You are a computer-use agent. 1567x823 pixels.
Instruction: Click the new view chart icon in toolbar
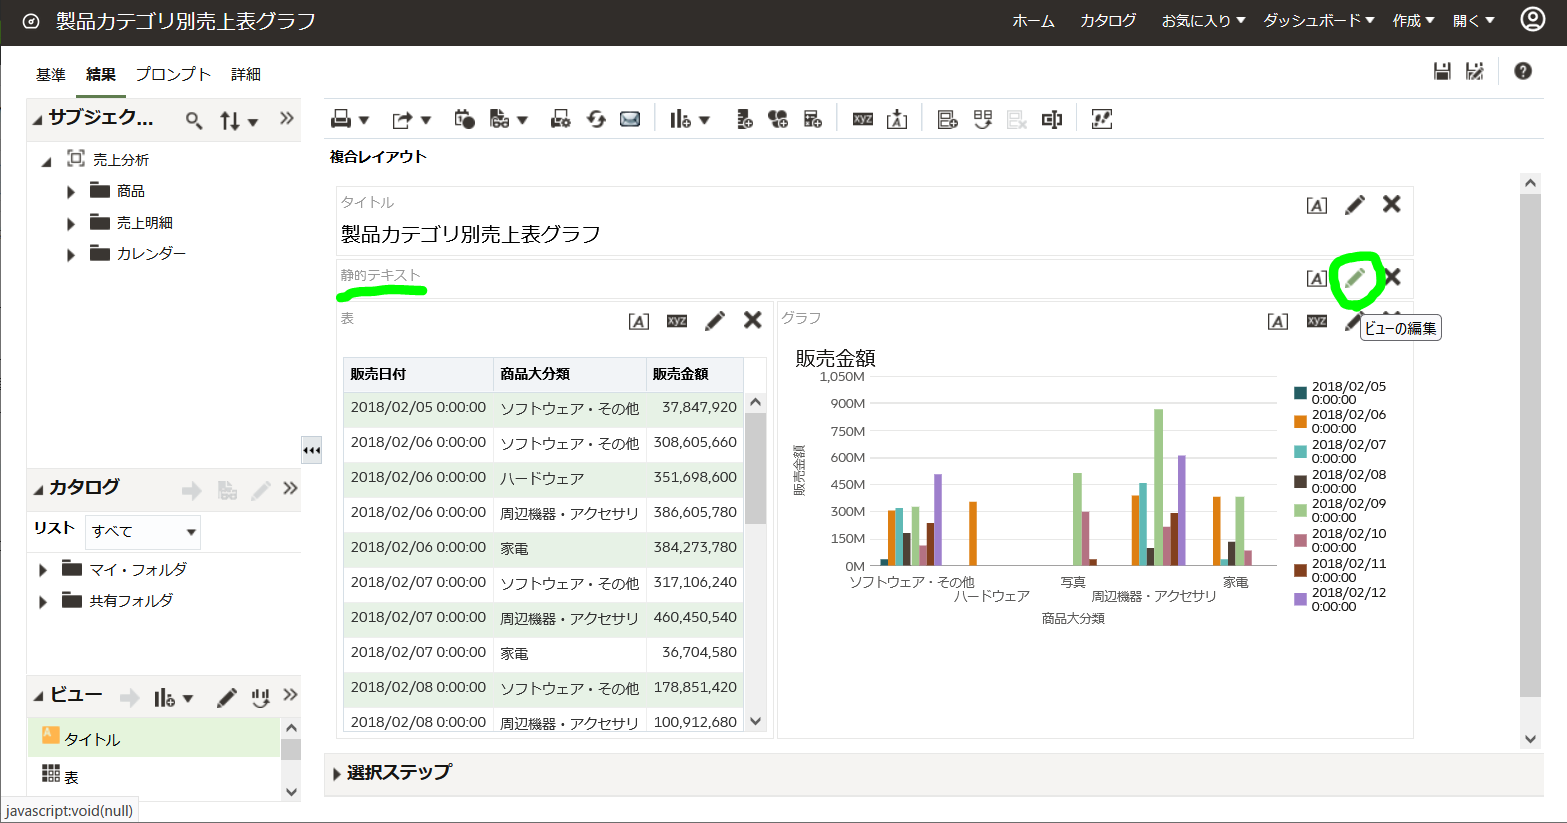pos(680,119)
